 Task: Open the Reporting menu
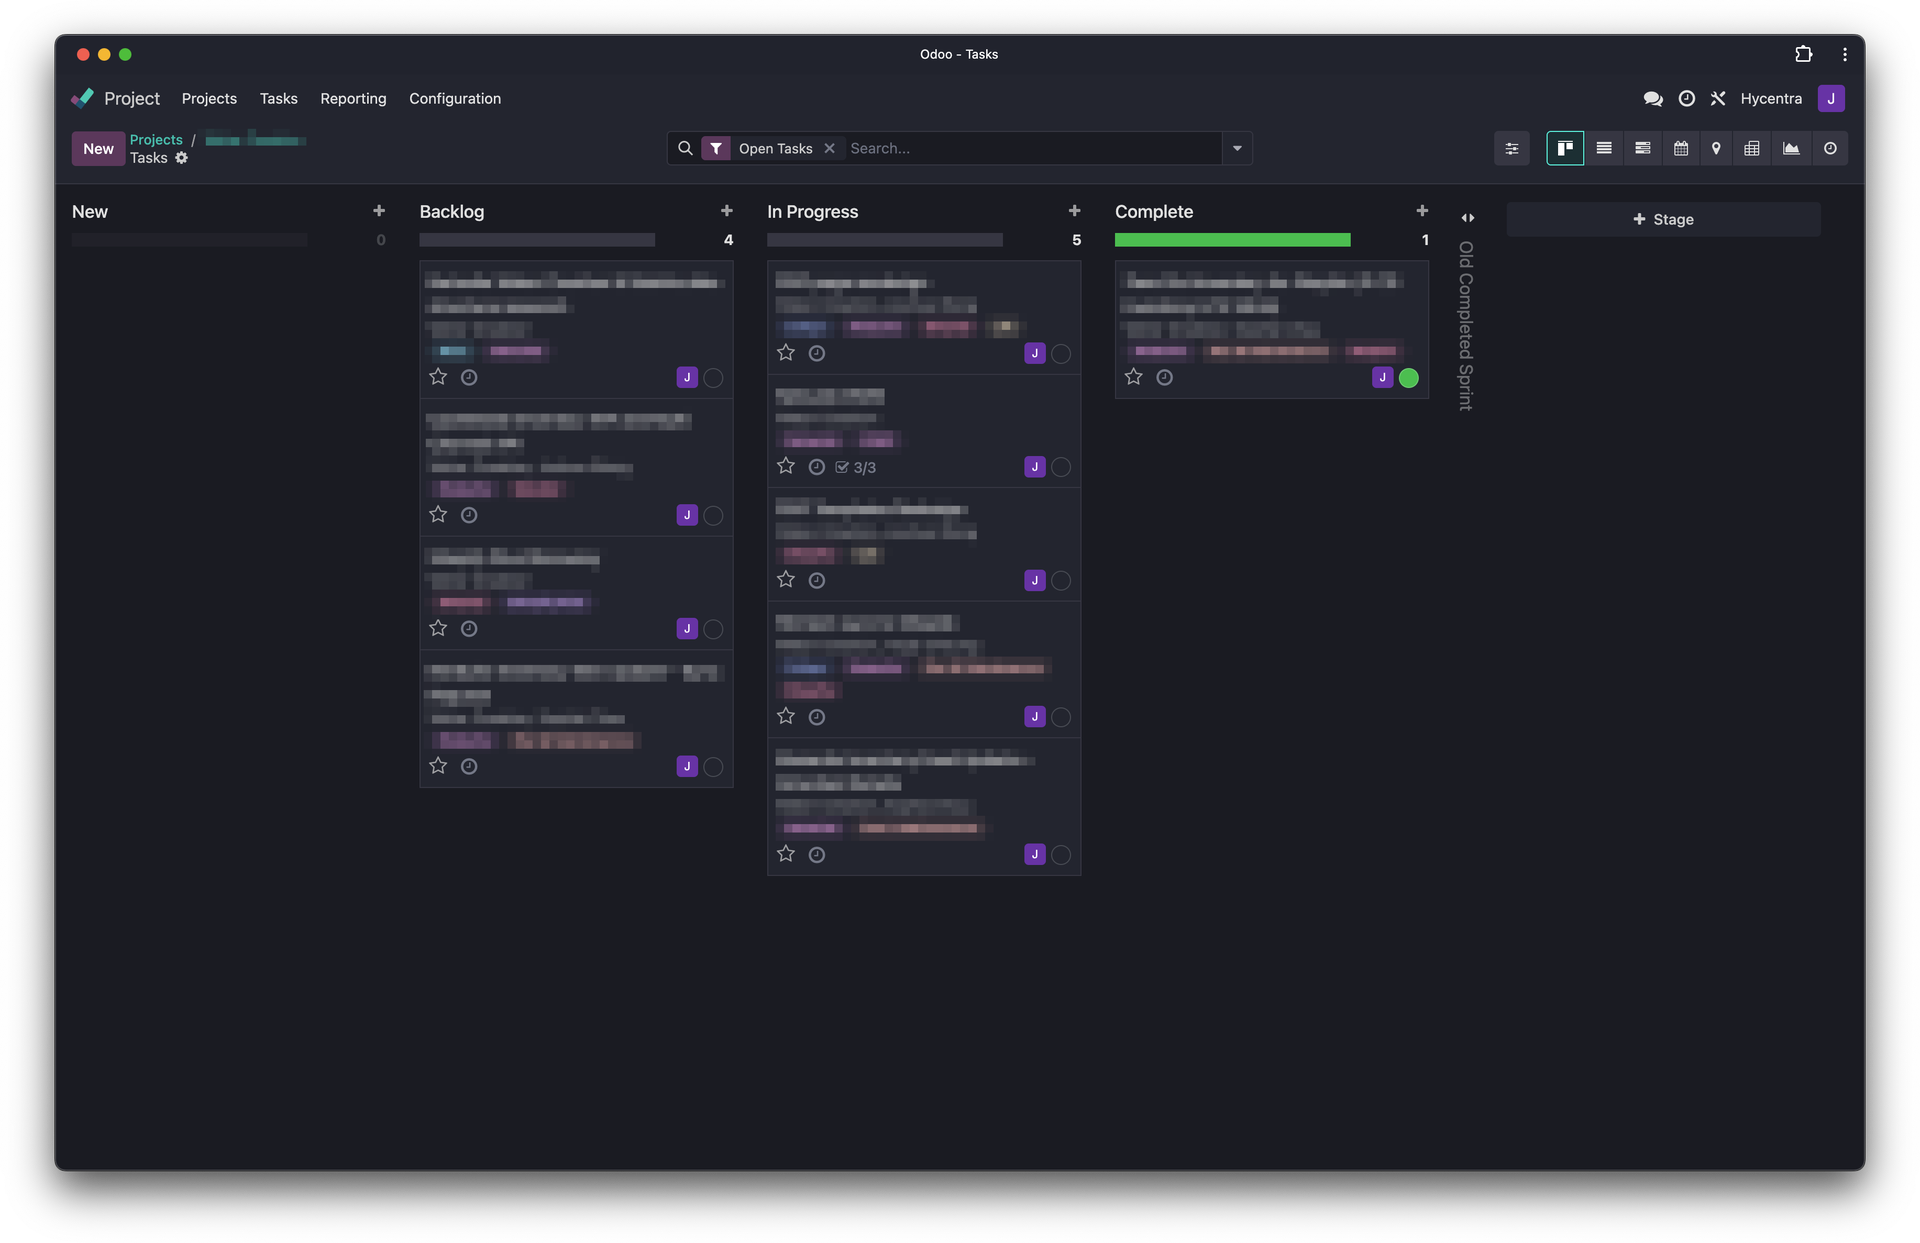click(353, 98)
